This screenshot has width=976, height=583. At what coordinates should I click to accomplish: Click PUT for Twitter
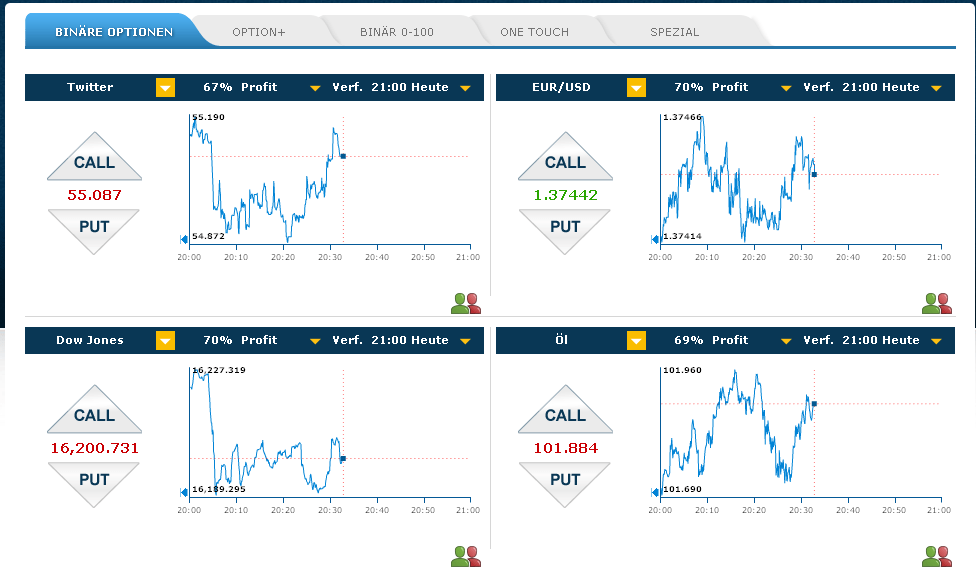pyautogui.click(x=94, y=229)
